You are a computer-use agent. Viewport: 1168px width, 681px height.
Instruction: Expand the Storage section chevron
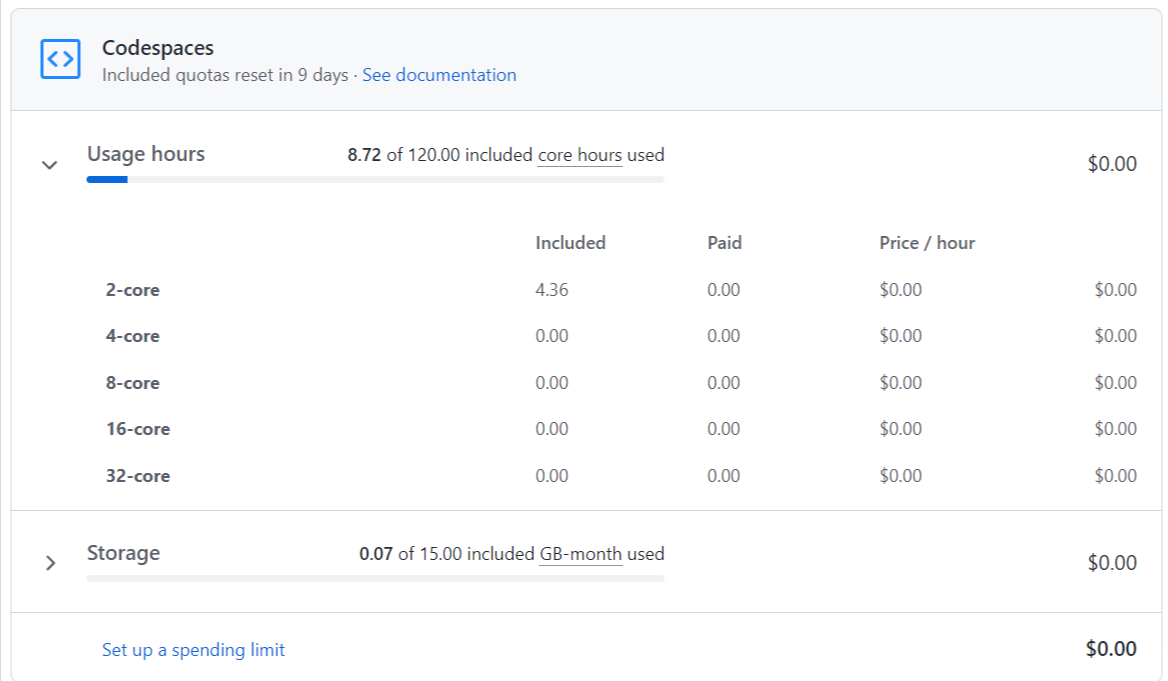point(50,563)
